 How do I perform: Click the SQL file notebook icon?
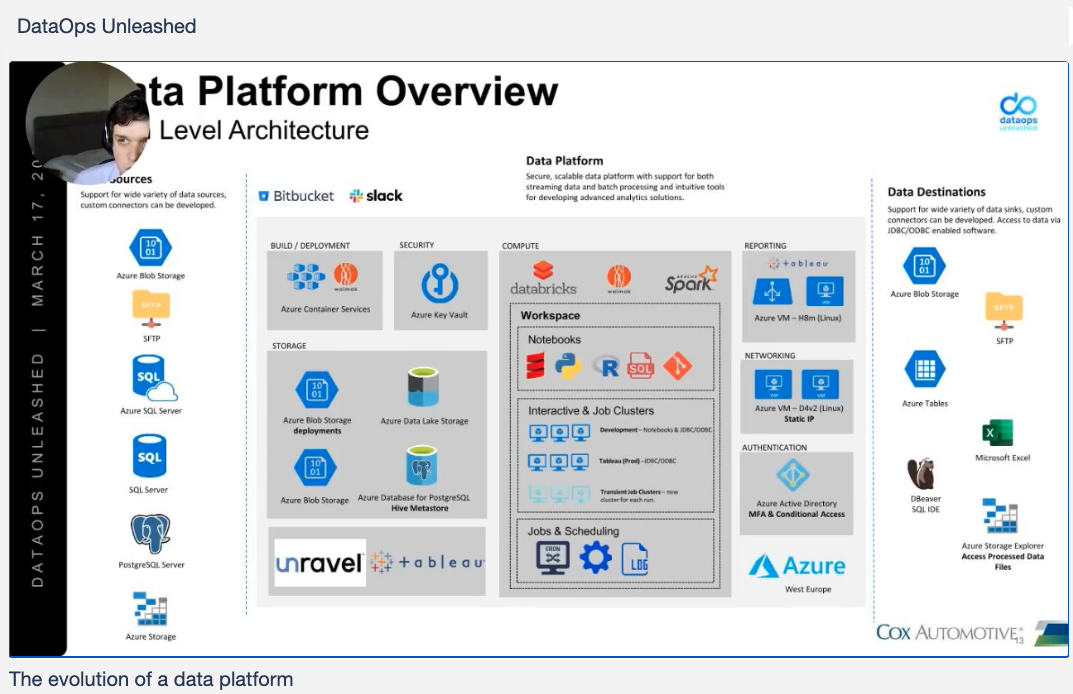point(641,366)
